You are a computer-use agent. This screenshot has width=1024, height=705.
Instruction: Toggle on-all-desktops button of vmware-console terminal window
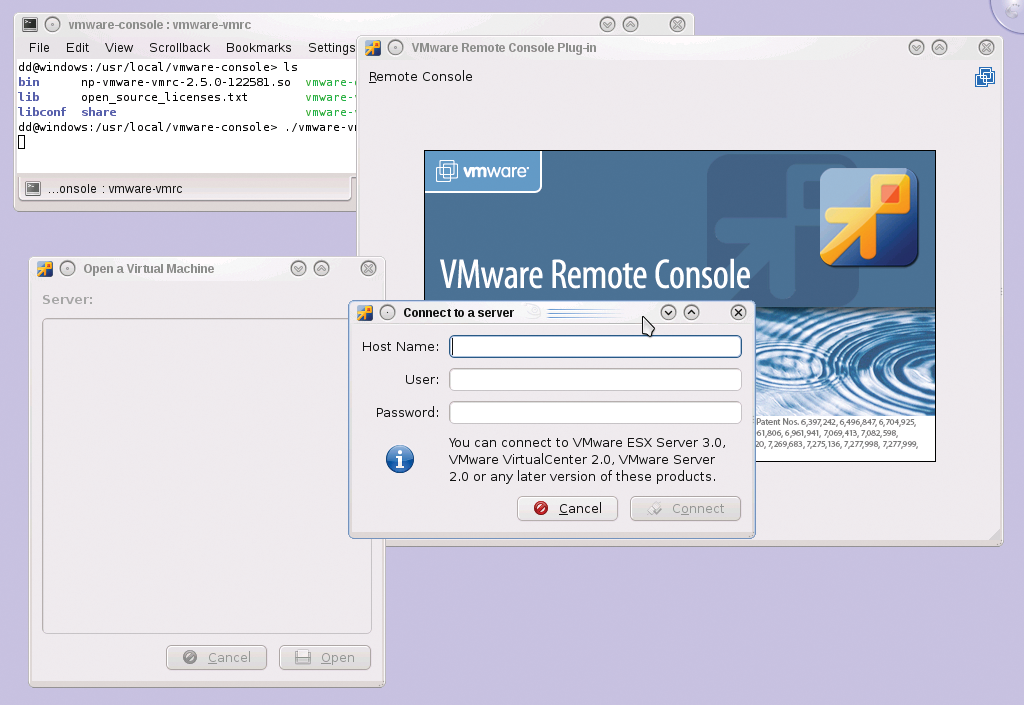53,25
